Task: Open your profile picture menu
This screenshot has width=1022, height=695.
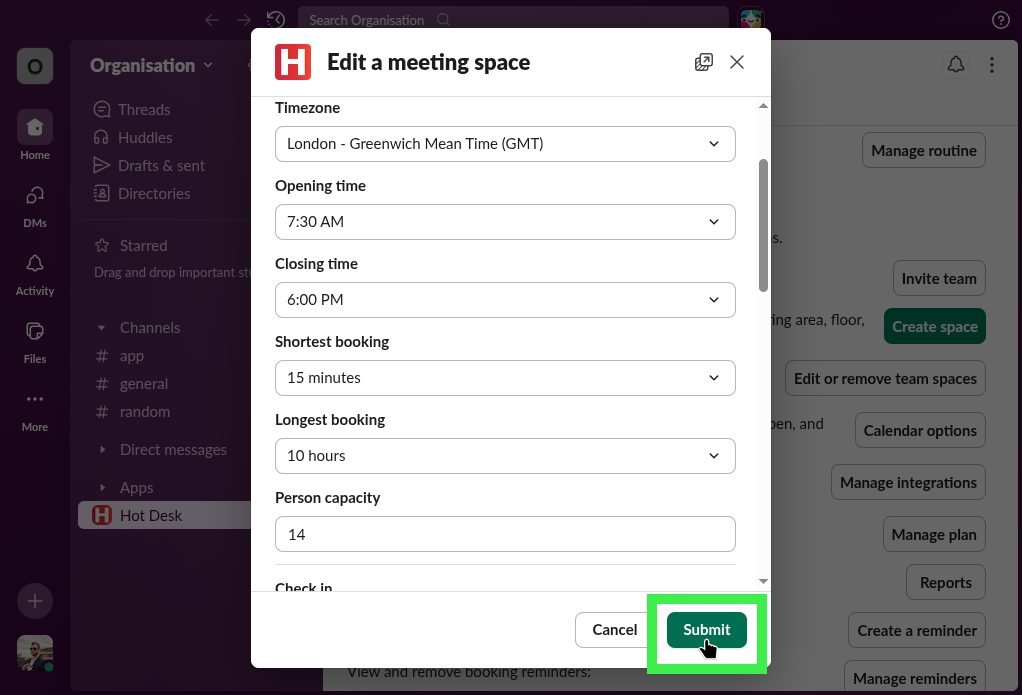Action: coord(34,653)
